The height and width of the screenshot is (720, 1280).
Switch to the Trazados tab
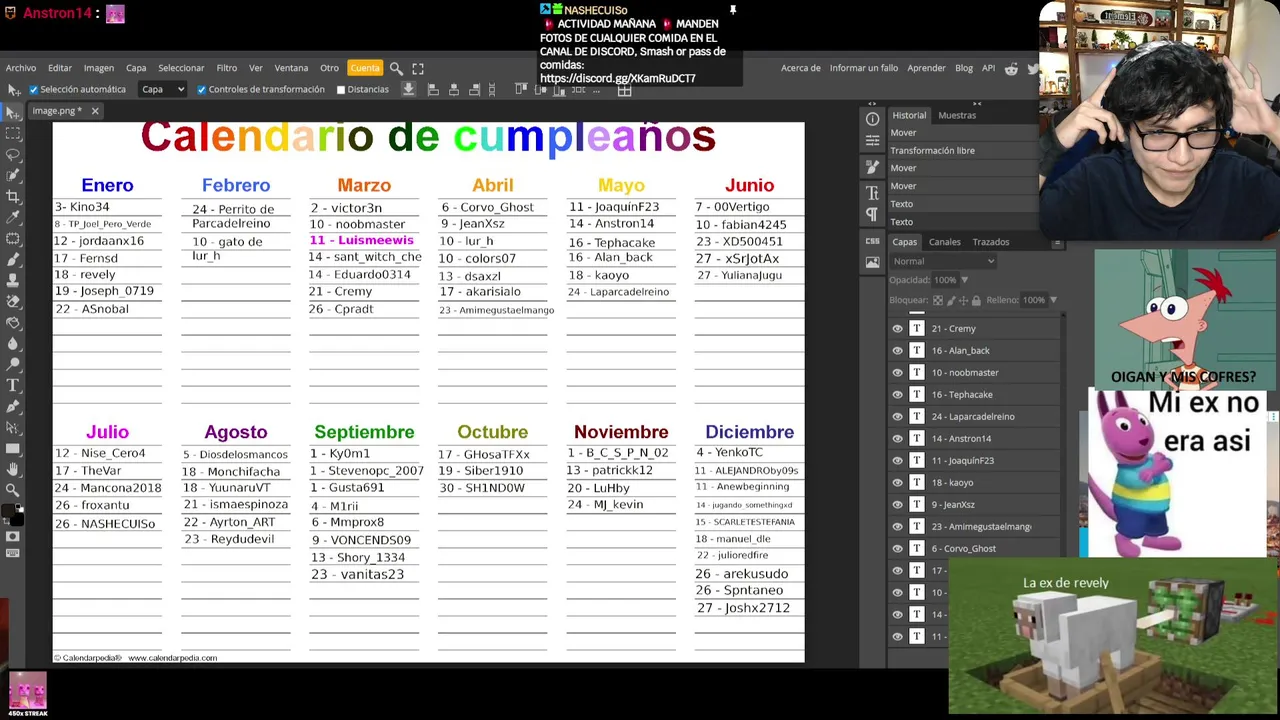991,242
